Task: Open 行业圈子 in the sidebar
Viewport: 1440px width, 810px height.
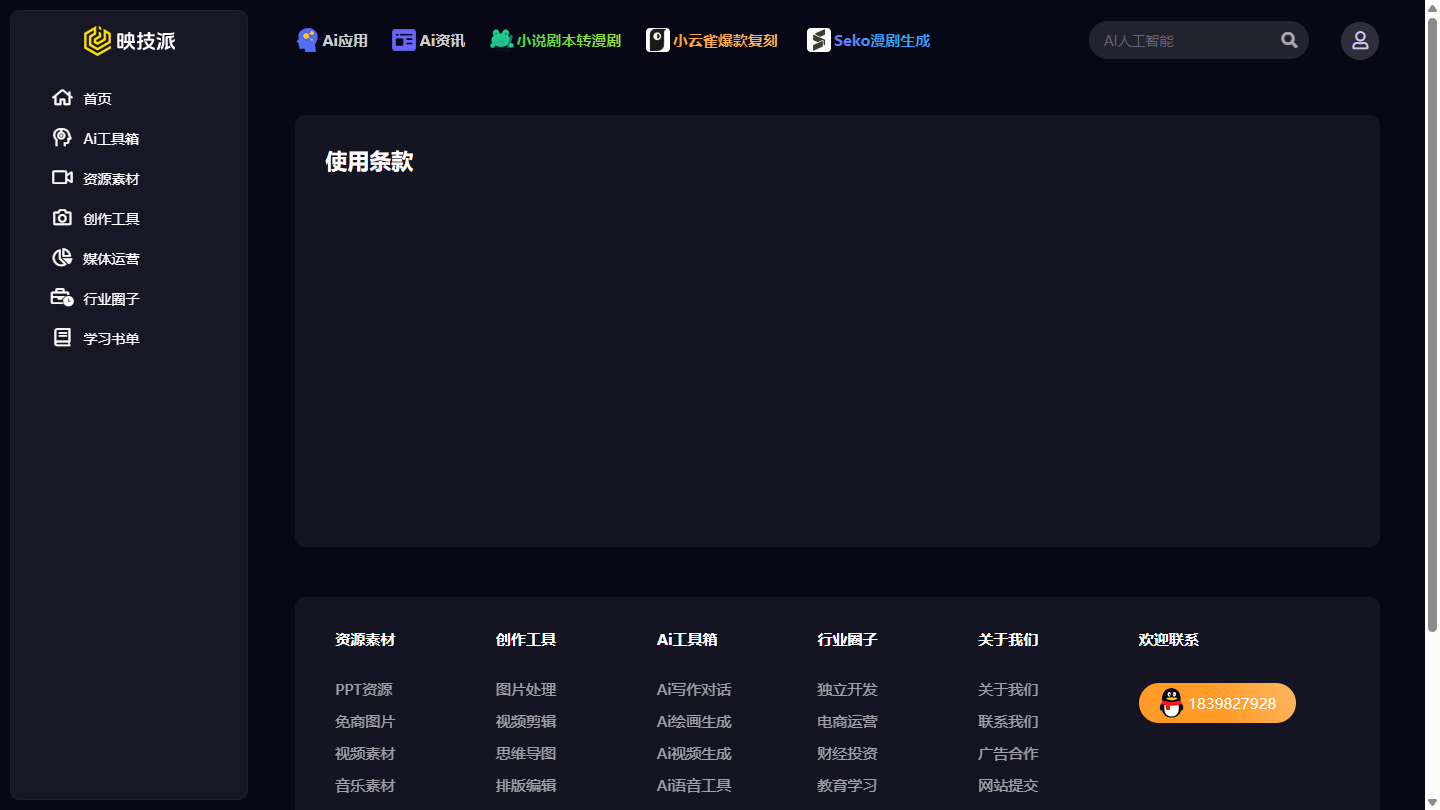Action: 111,299
